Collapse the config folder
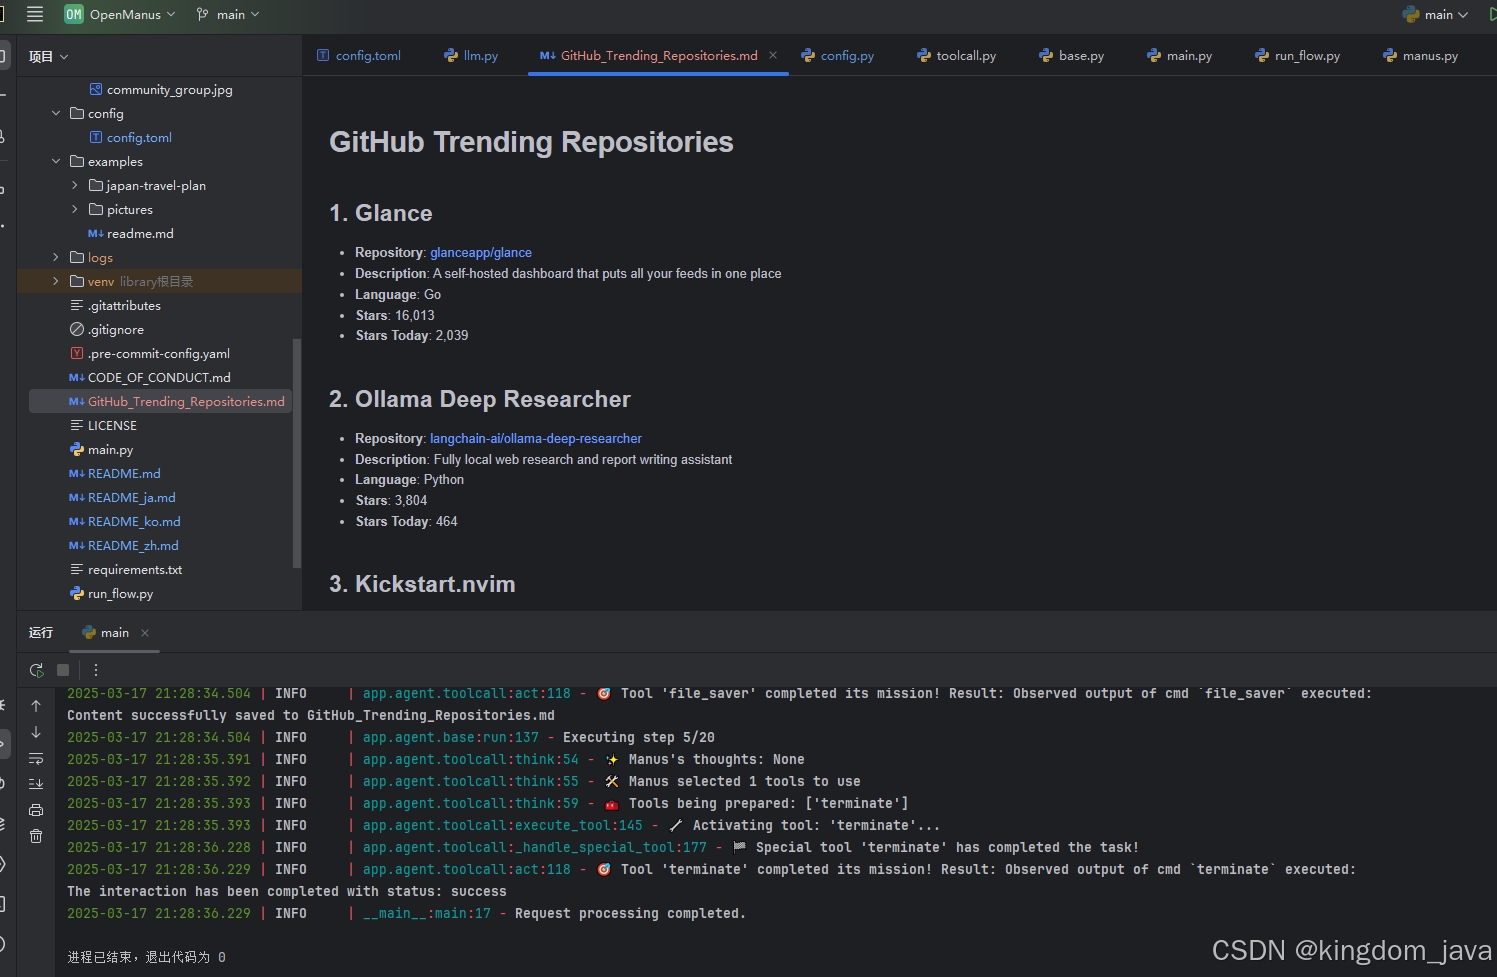This screenshot has width=1497, height=977. tap(56, 114)
